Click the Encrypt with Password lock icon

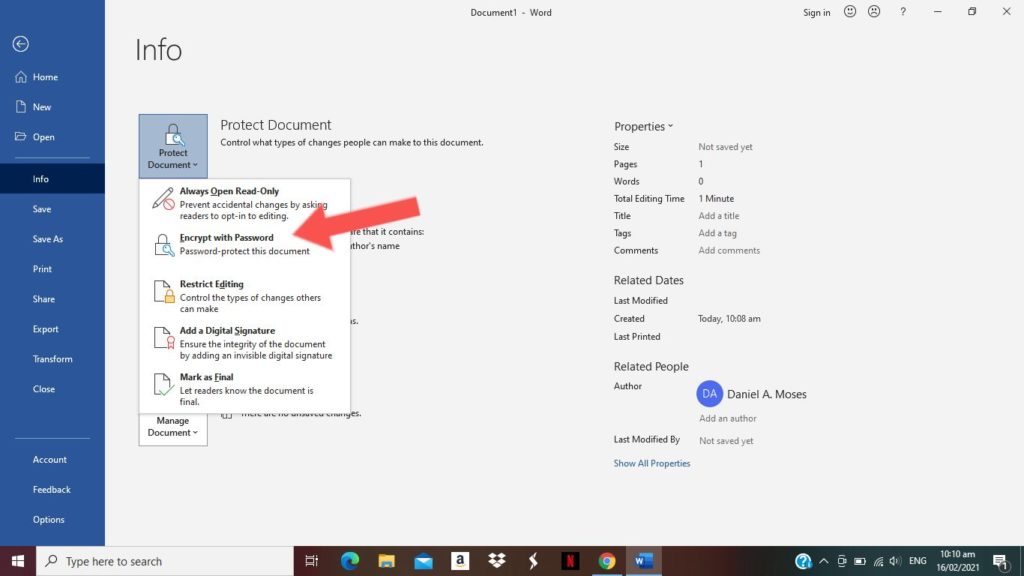click(x=163, y=245)
